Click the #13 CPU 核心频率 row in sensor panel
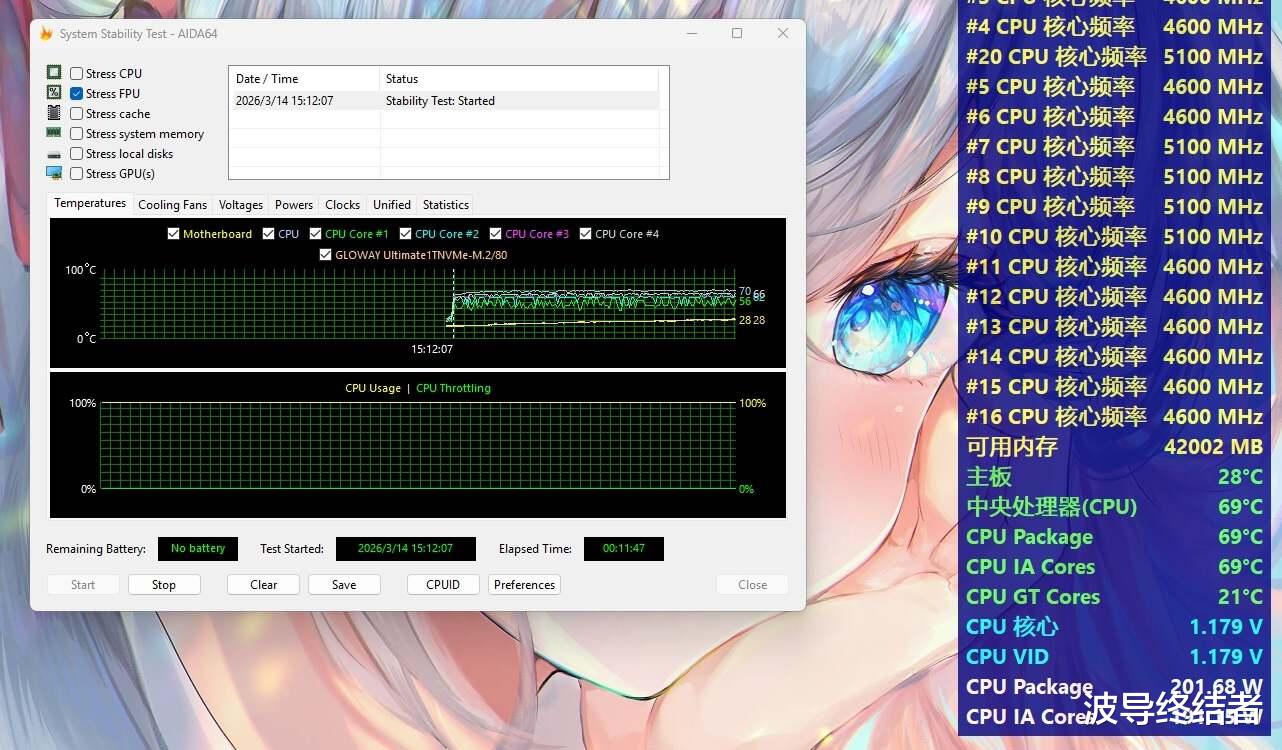Viewport: 1282px width, 750px height. [x=1115, y=327]
